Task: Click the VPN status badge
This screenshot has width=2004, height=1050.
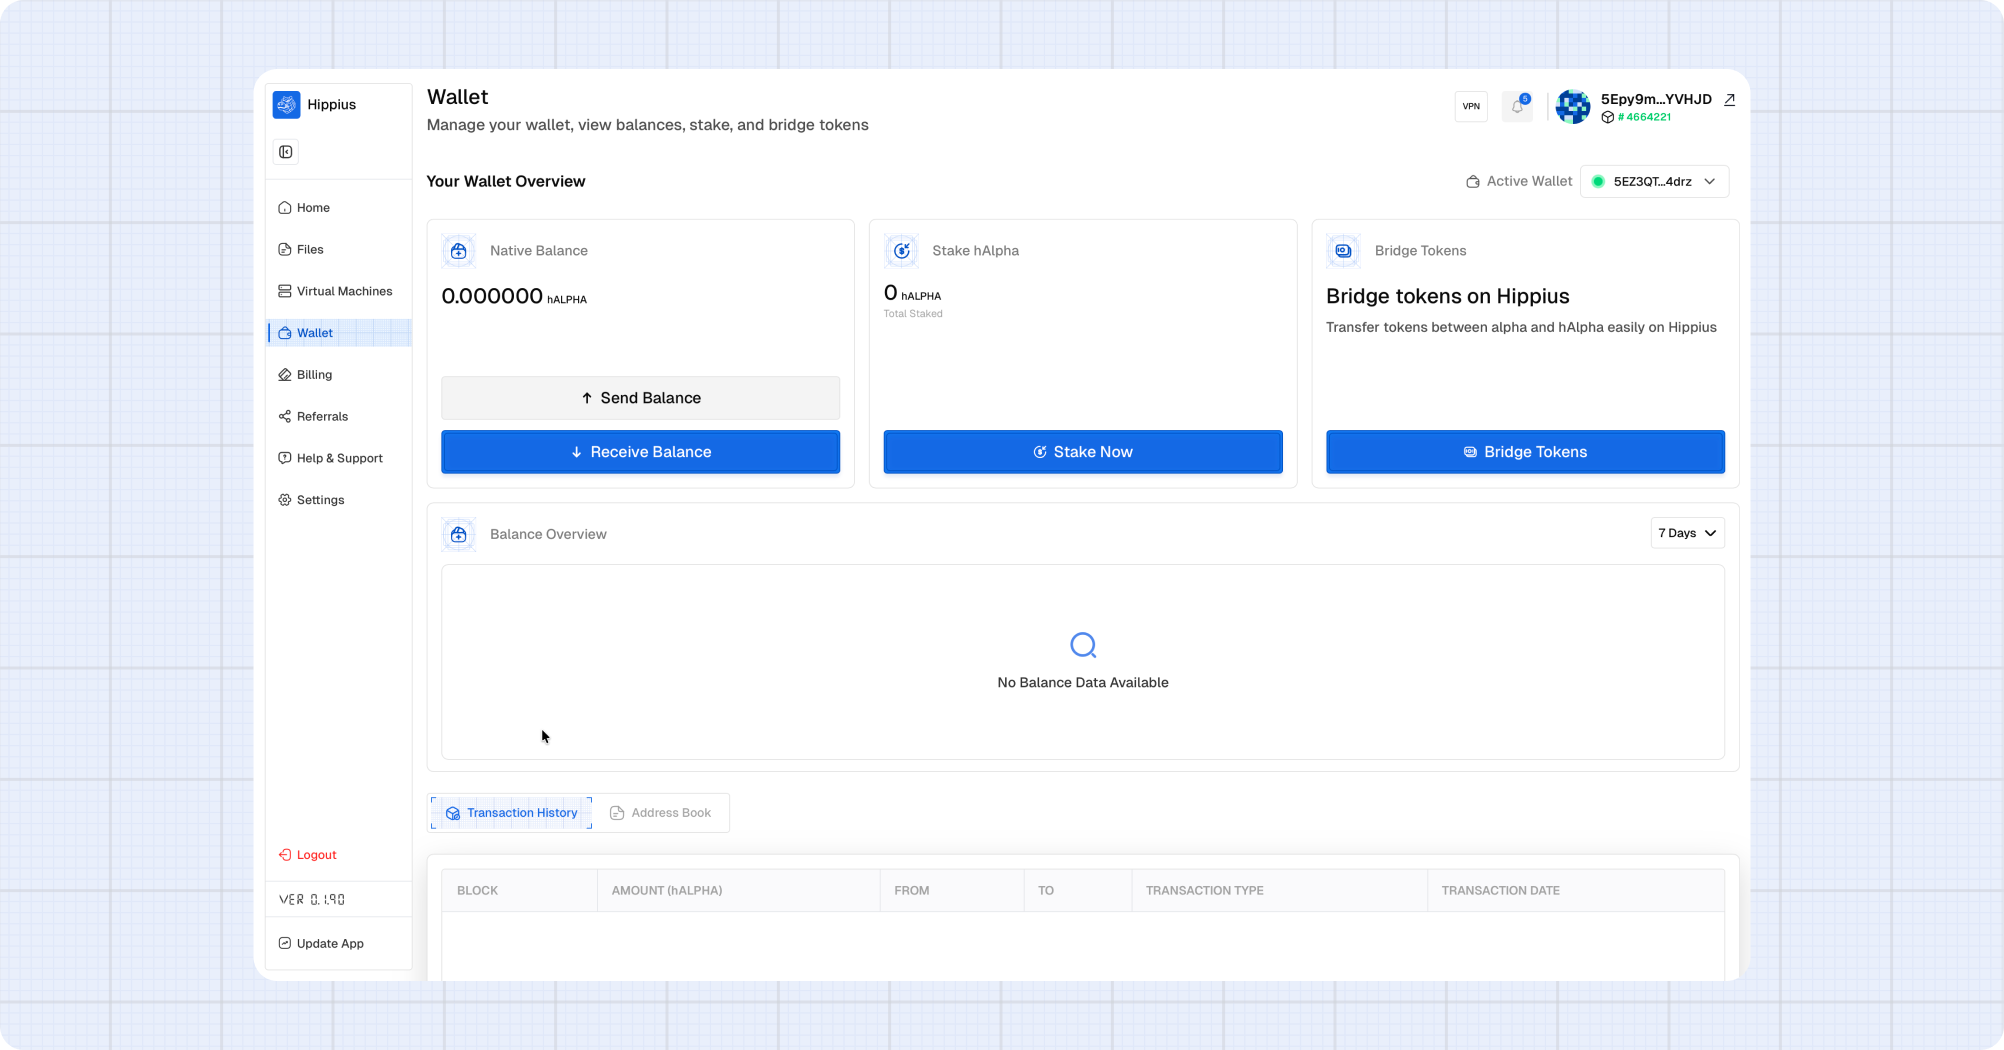Action: [x=1471, y=106]
